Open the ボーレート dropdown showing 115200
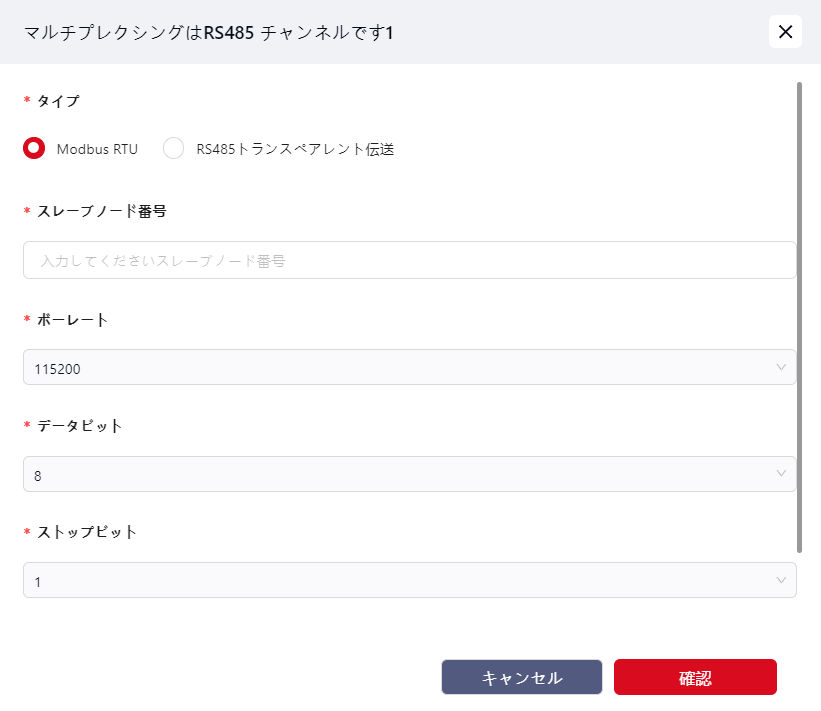 [400, 367]
